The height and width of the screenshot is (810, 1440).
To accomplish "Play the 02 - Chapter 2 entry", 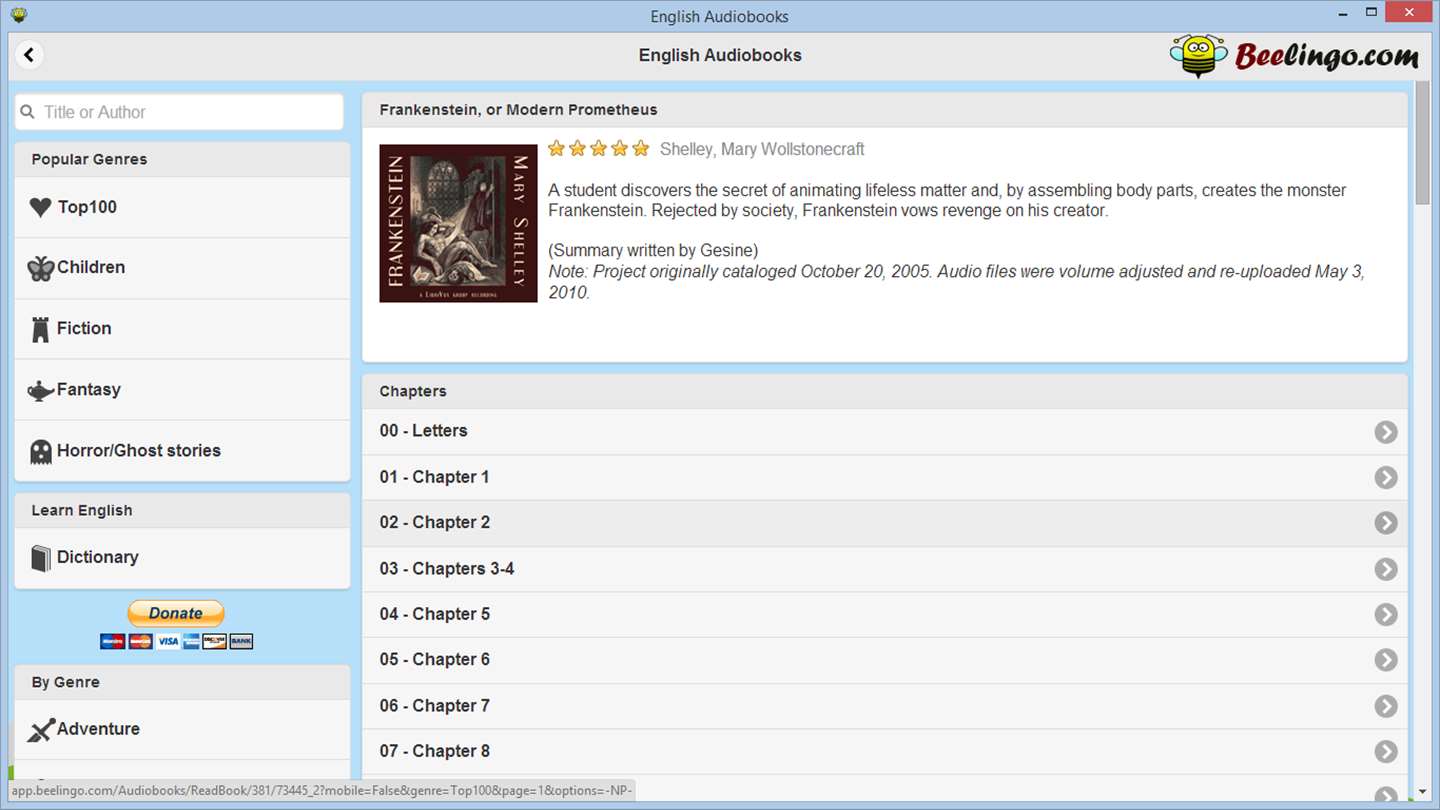I will click(x=884, y=523).
